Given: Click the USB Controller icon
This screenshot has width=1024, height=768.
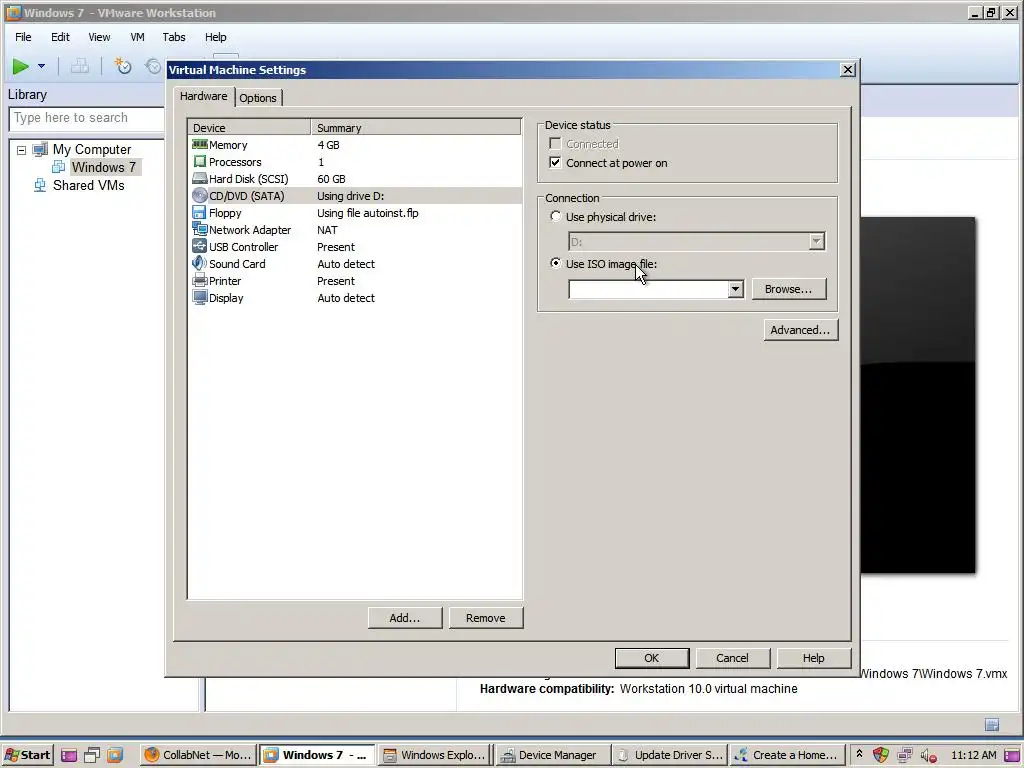Looking at the screenshot, I should pos(200,246).
